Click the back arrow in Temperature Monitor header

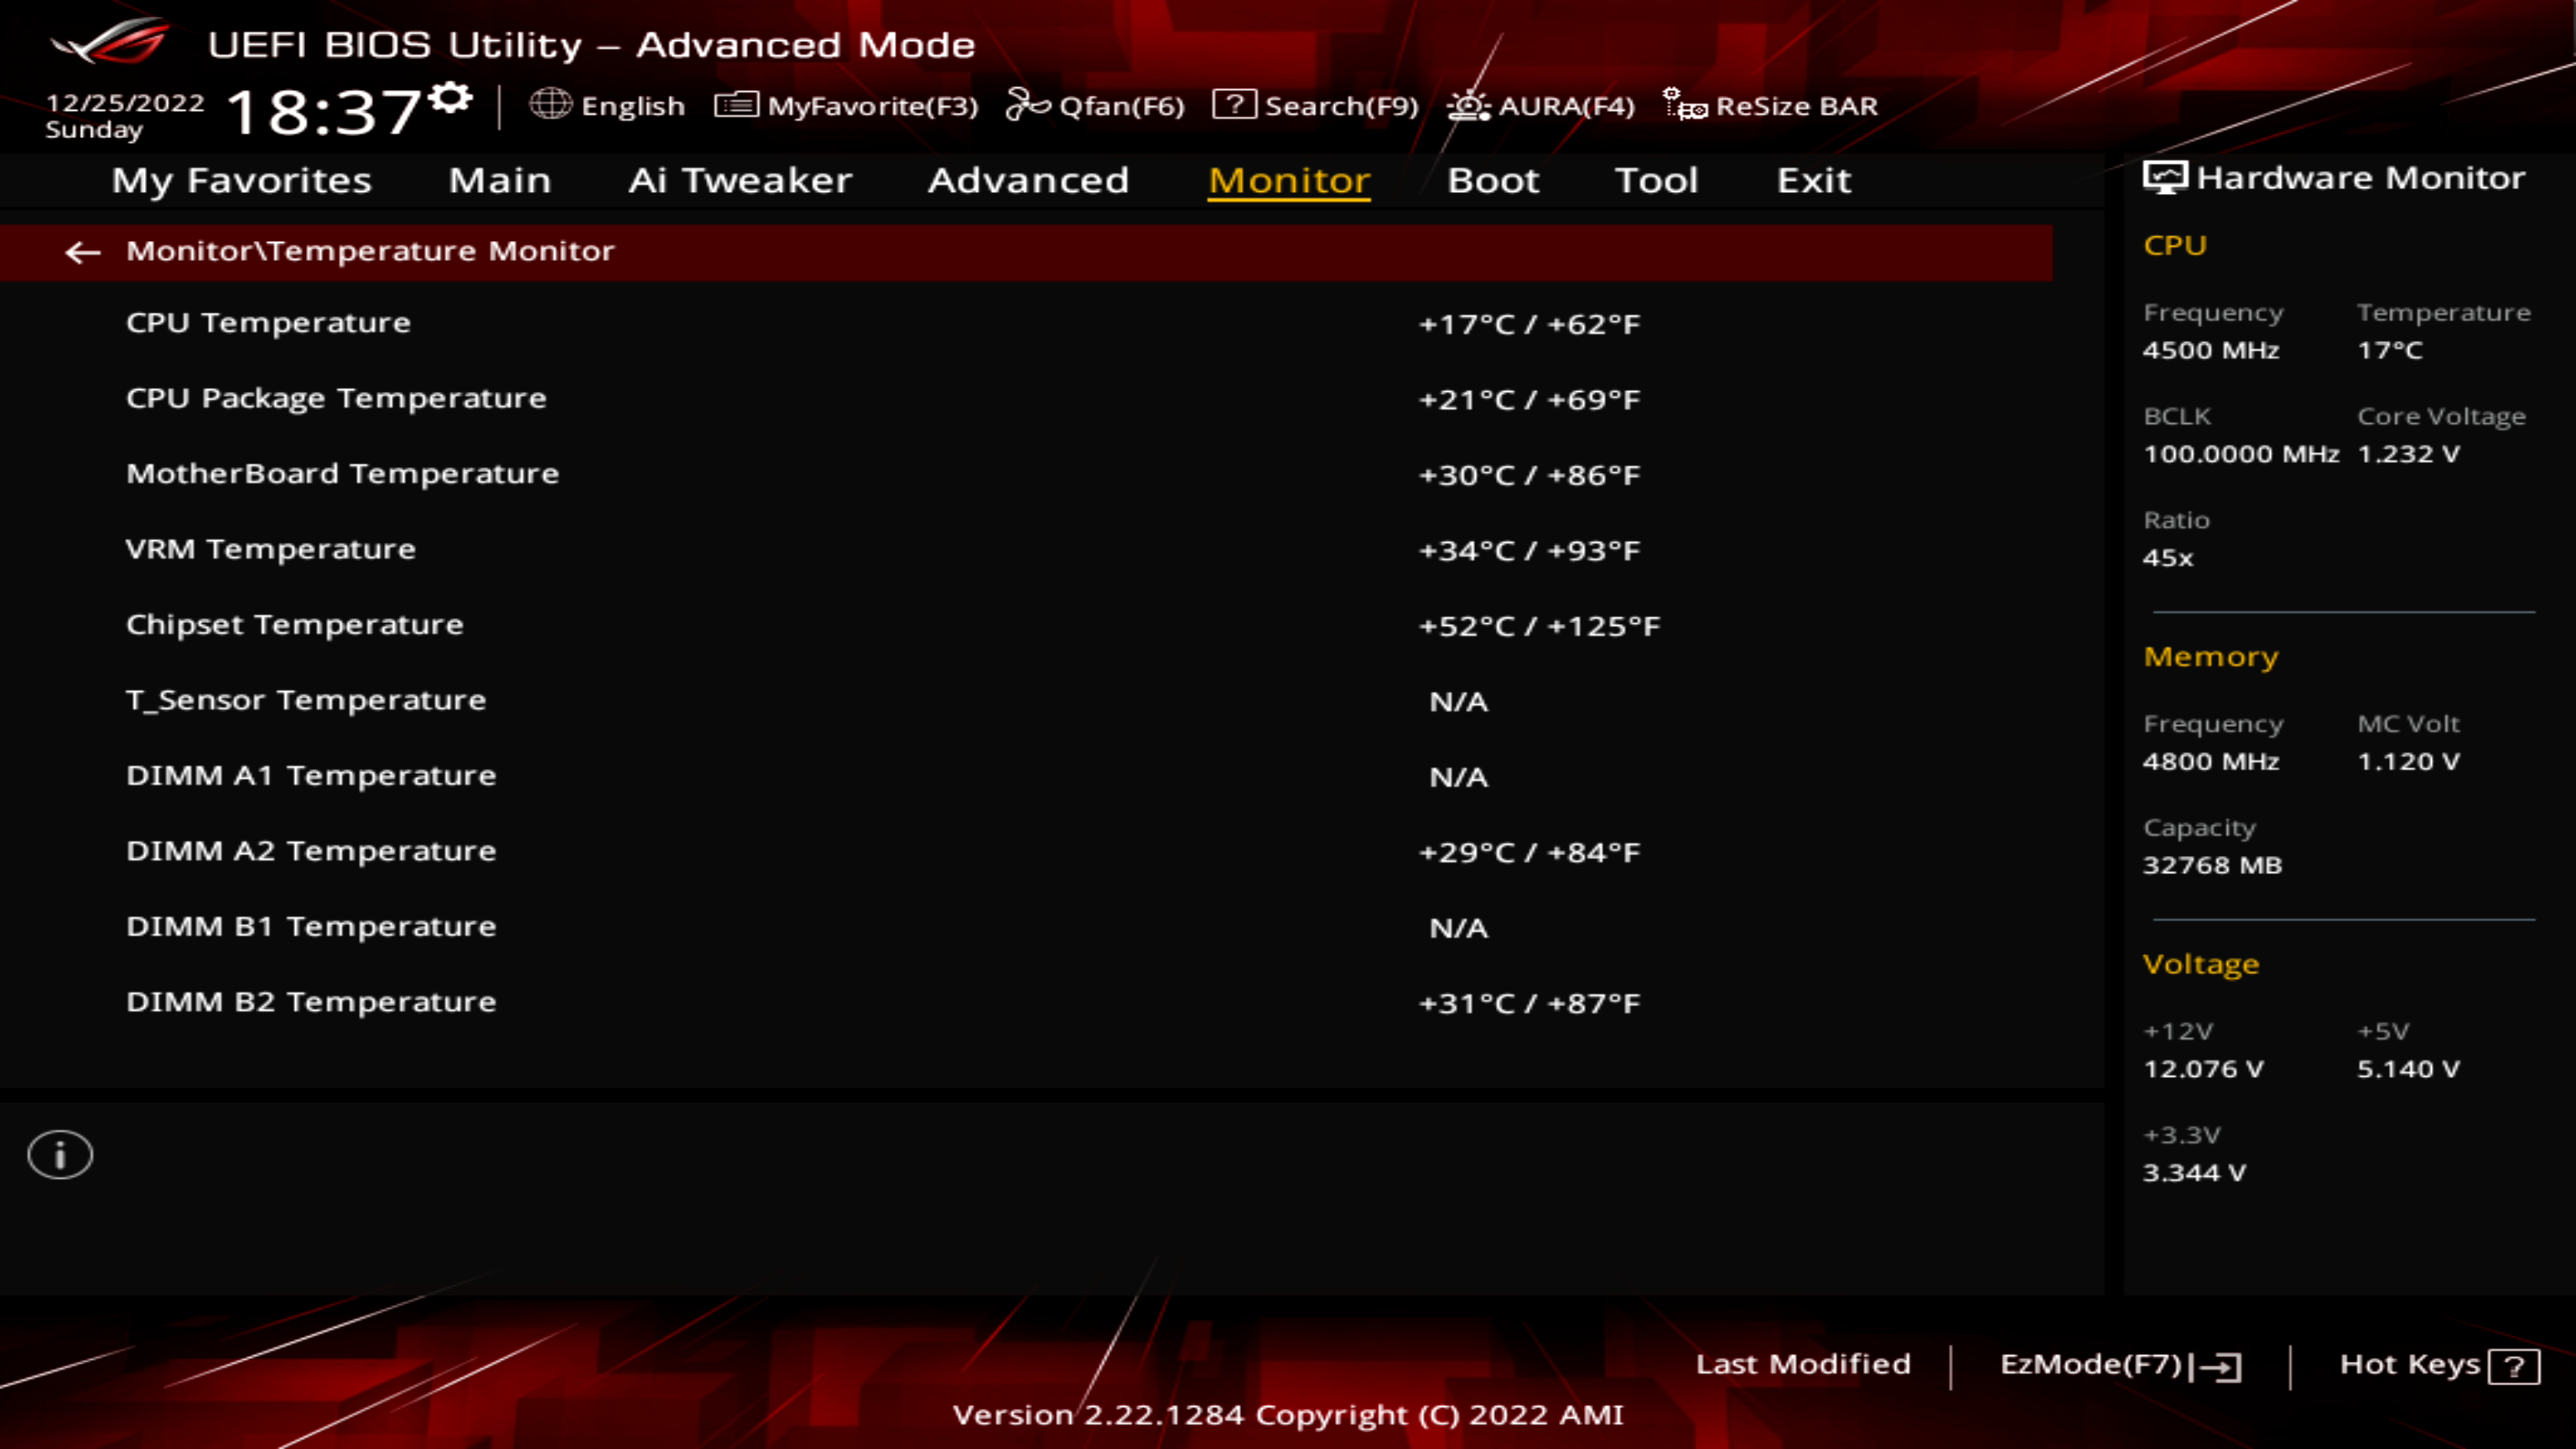(82, 252)
